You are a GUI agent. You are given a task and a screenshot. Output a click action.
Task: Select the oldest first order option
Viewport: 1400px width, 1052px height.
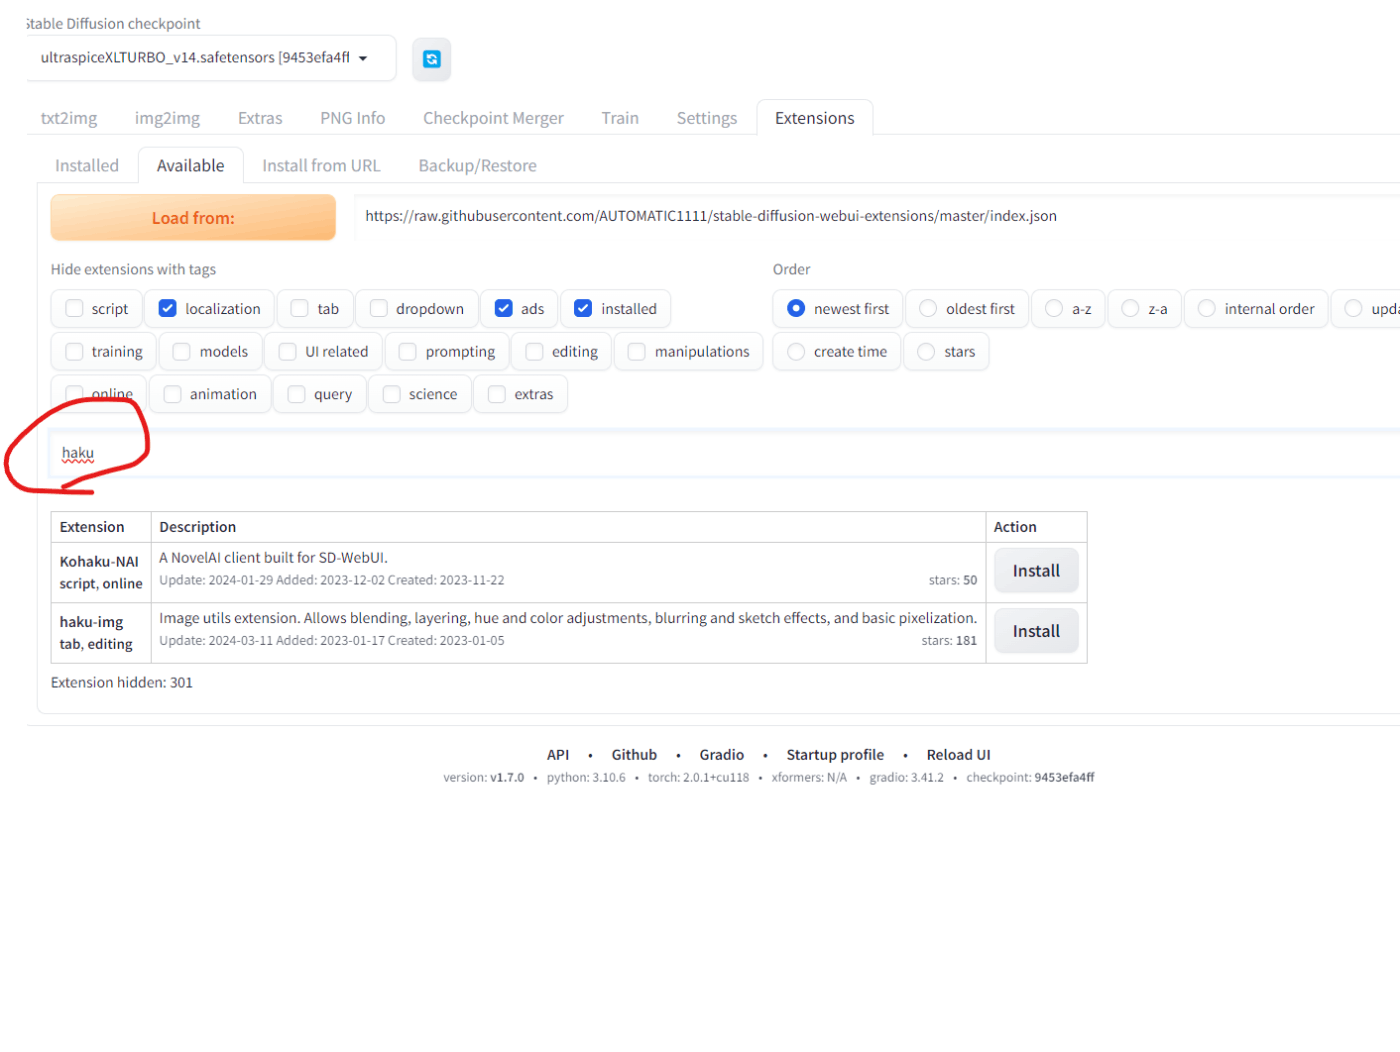click(928, 309)
